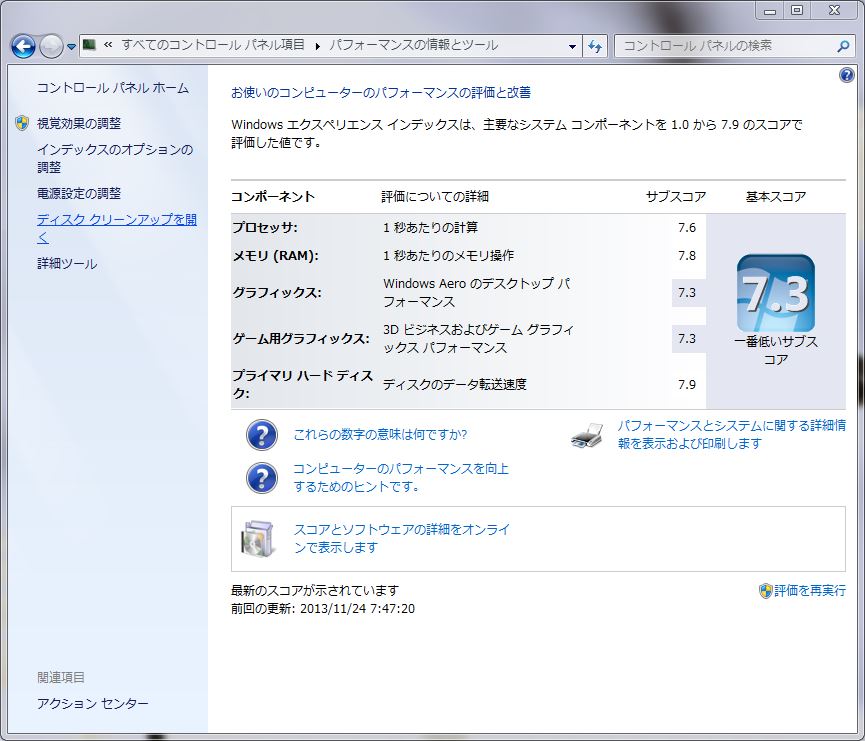Screen dimensions: 865x741
Task: Click the プロセッサ: row label
Action: pos(265,227)
